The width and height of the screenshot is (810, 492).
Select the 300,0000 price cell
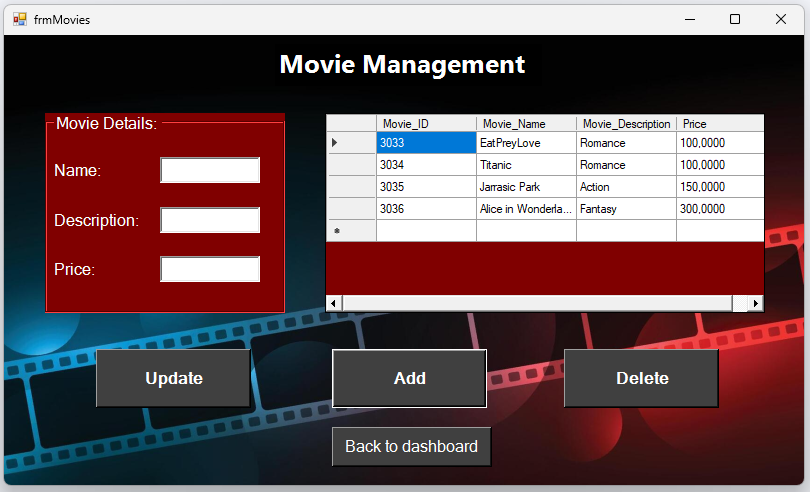tap(720, 209)
